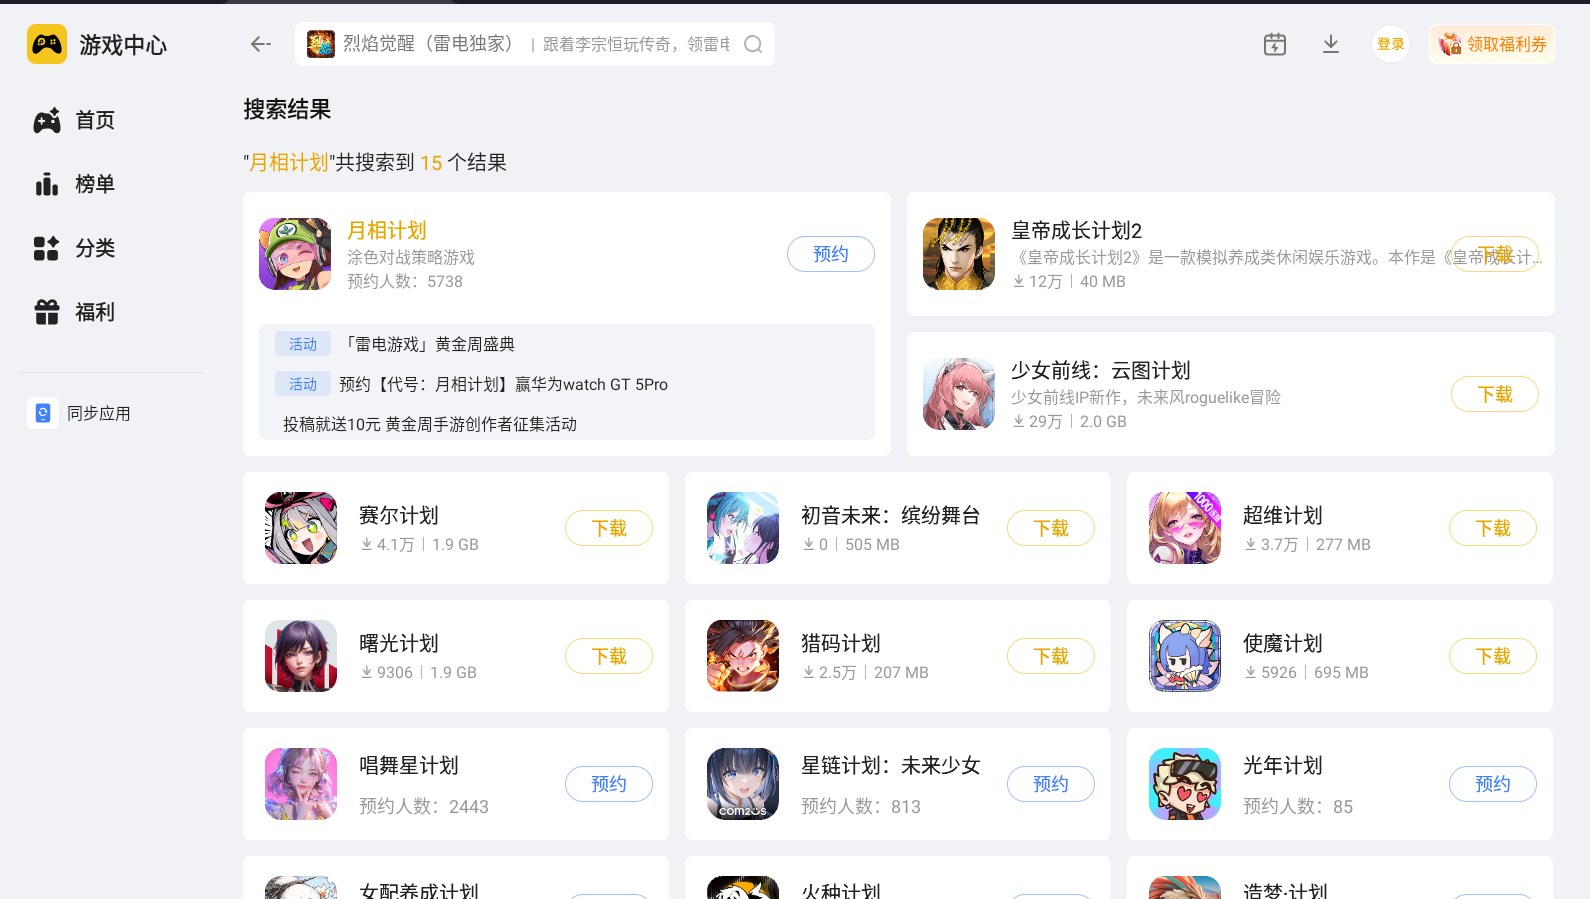The image size is (1590, 899).
Task: Open 同步应用 sync apps
Action: click(x=81, y=413)
